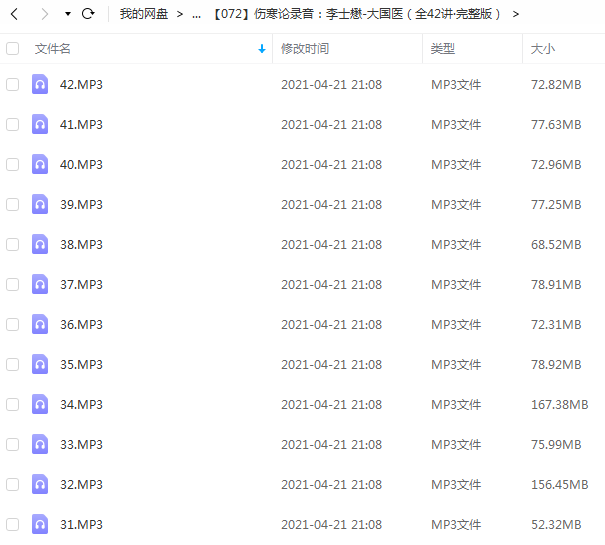Sort by 文件名 column header
Screen dimensions: 605x545
[x=52, y=49]
